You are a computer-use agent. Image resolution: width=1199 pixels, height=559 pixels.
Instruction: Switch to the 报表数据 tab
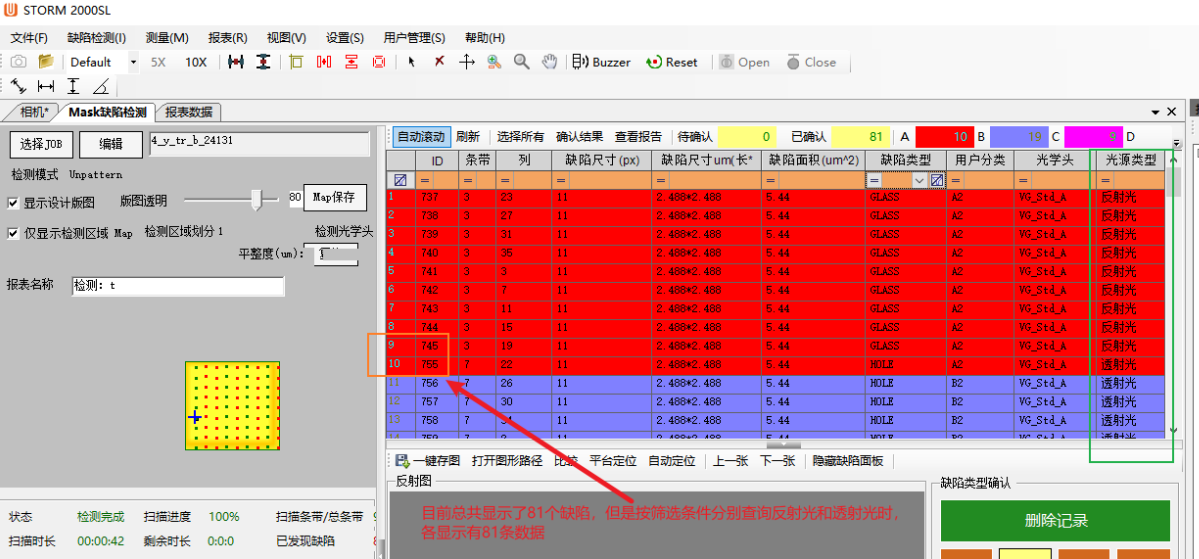189,112
